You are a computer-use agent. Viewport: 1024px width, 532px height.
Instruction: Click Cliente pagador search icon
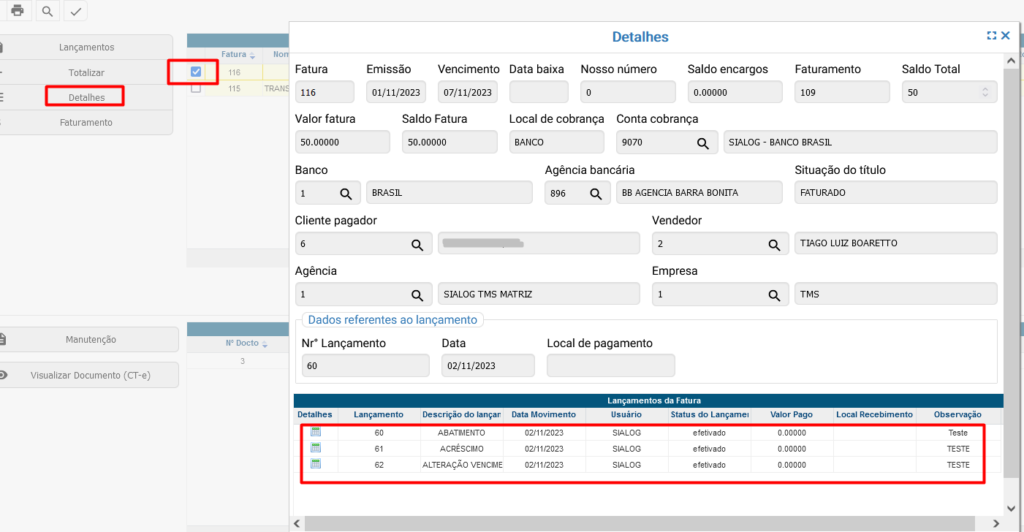coord(417,244)
